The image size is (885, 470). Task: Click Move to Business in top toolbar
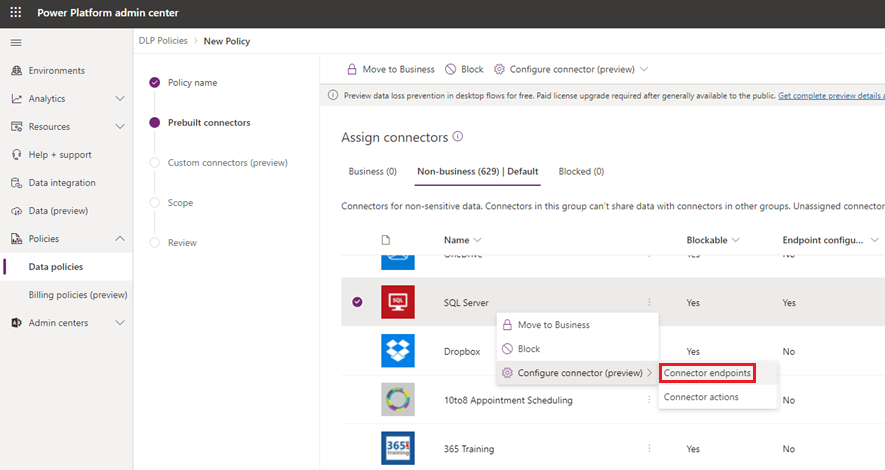391,69
